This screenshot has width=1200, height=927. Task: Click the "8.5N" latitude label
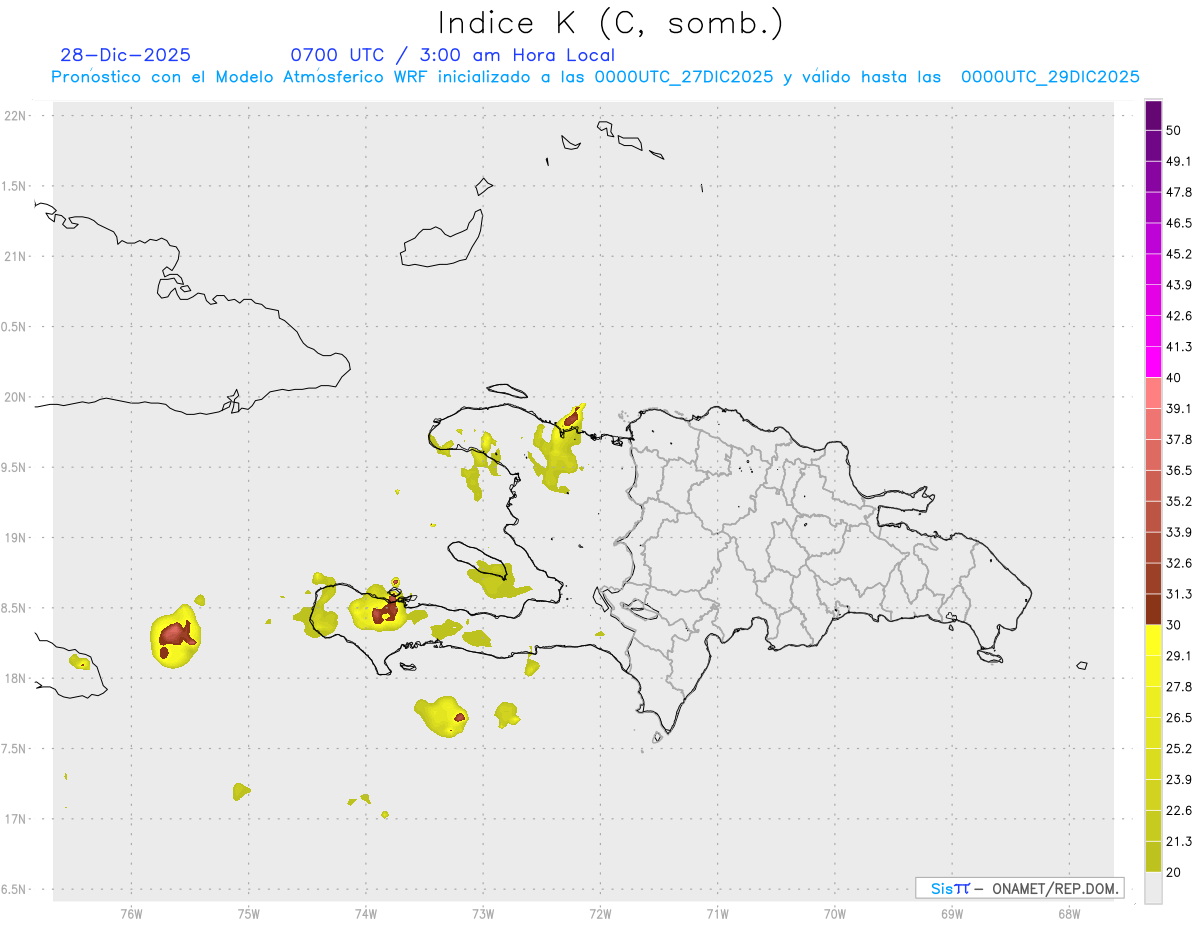(x=15, y=608)
